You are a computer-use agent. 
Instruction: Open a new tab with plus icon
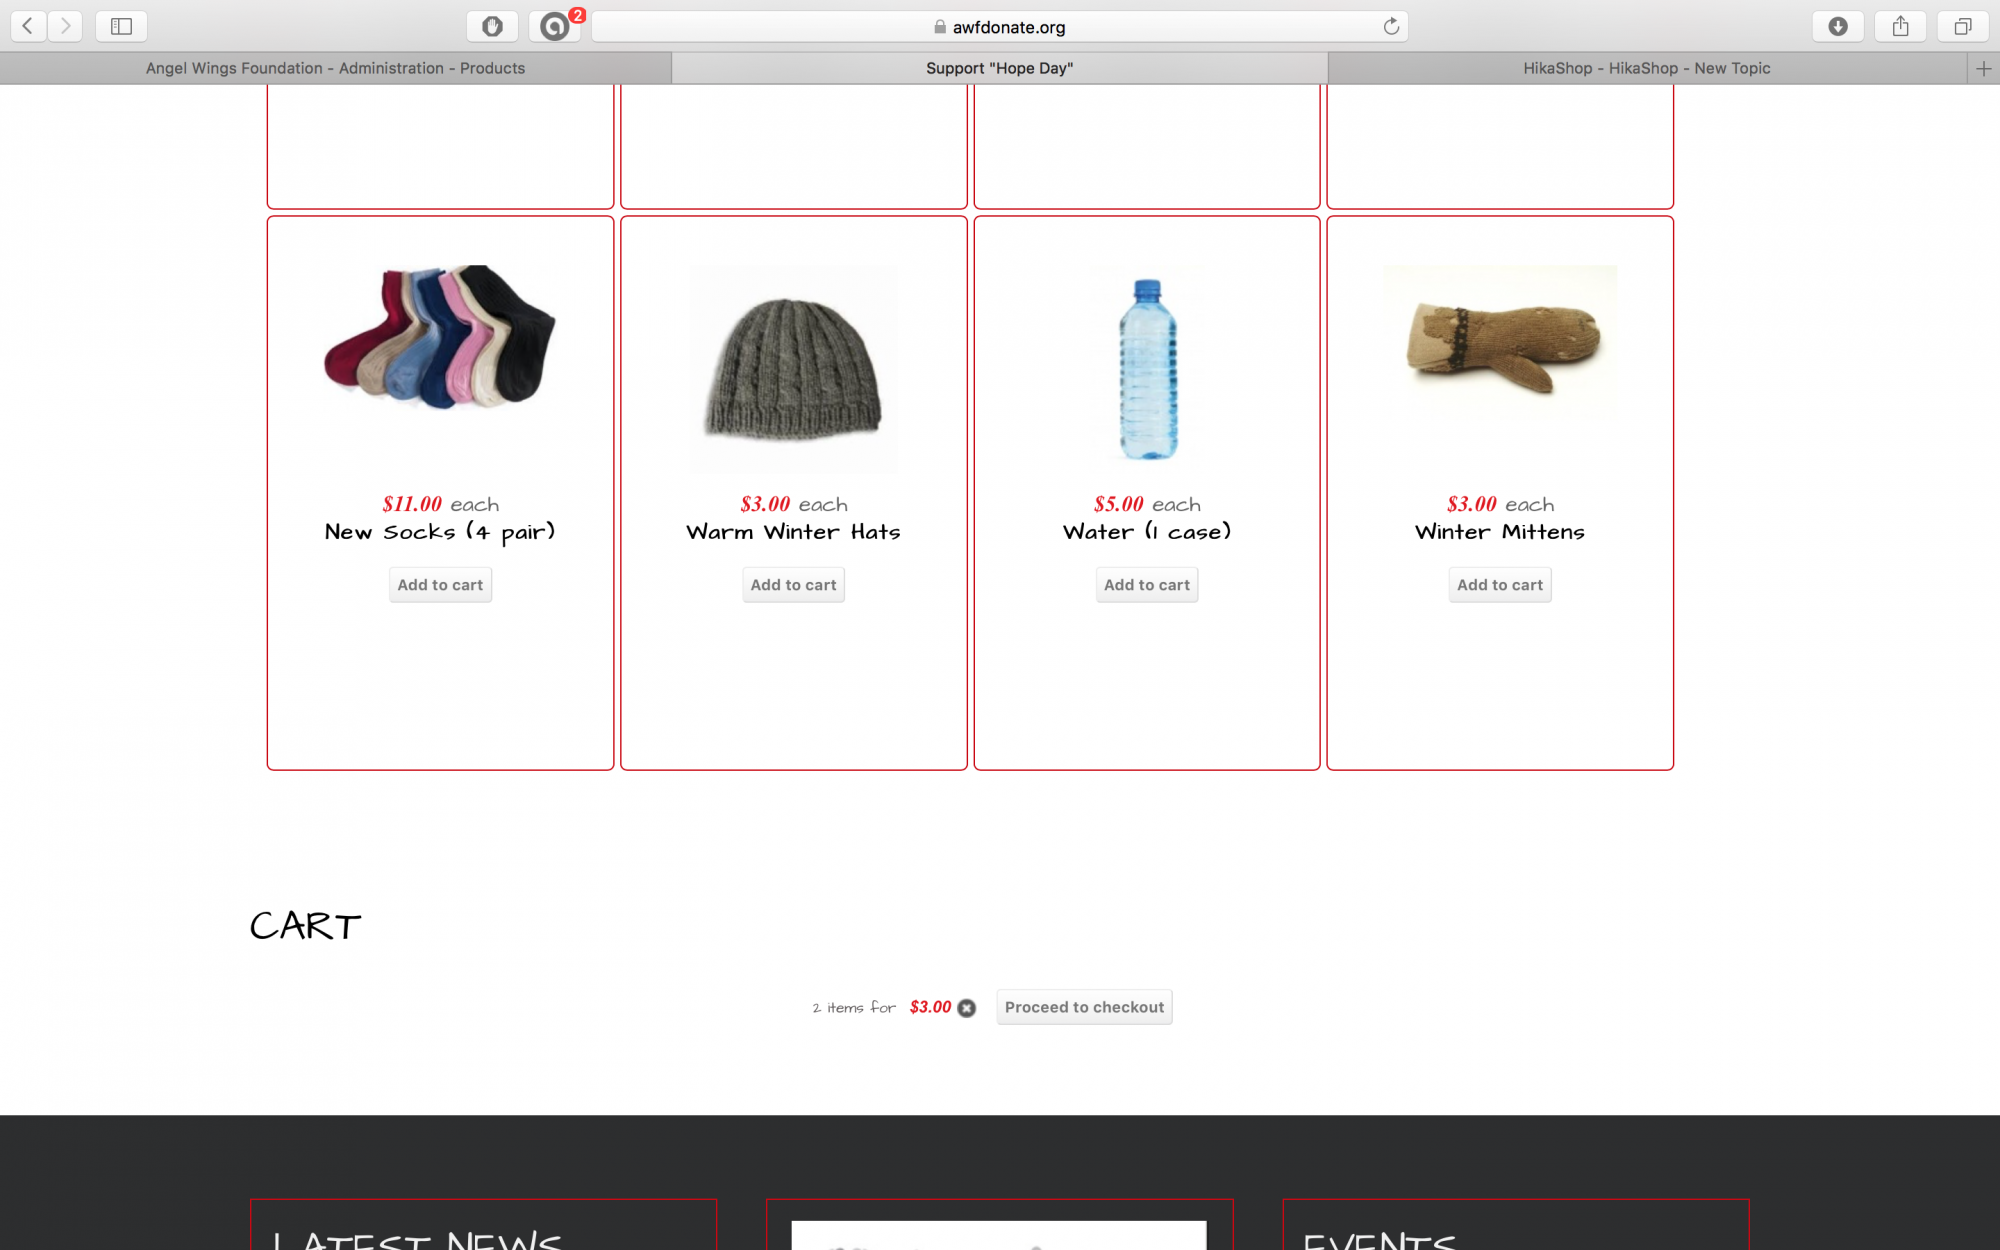click(x=1984, y=68)
